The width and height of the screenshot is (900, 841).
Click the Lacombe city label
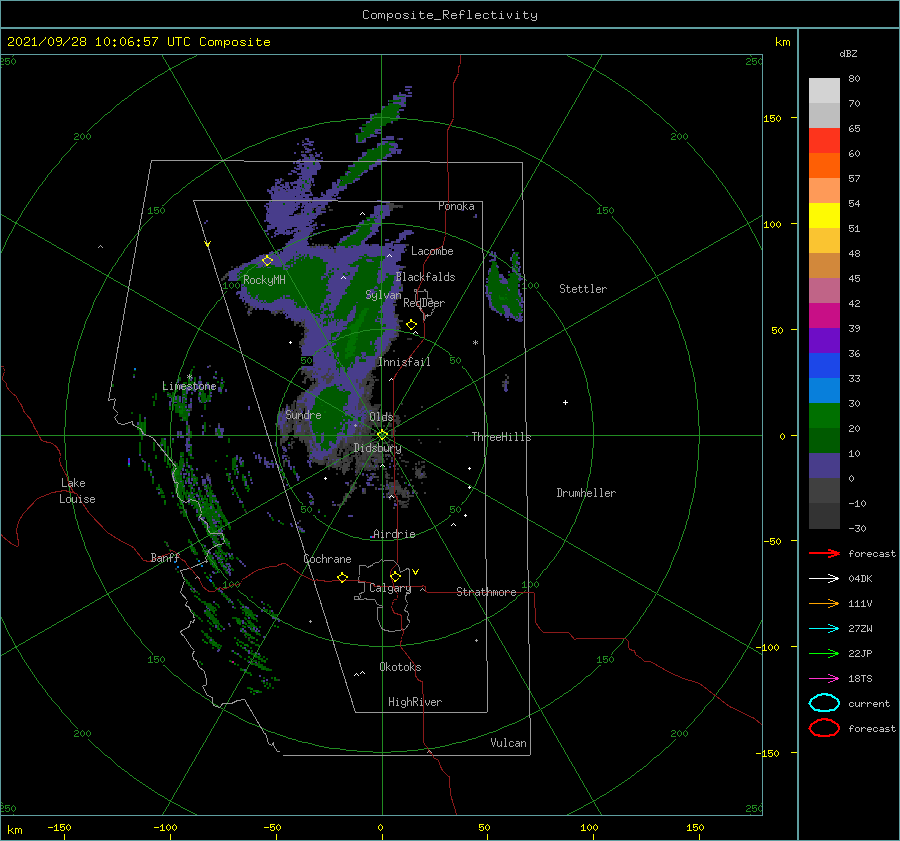click(432, 251)
